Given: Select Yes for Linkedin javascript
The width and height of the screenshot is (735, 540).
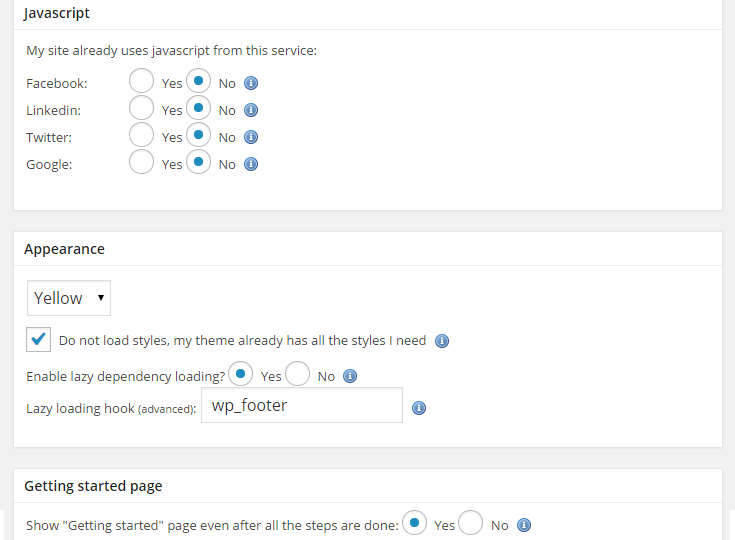Looking at the screenshot, I should [x=142, y=108].
